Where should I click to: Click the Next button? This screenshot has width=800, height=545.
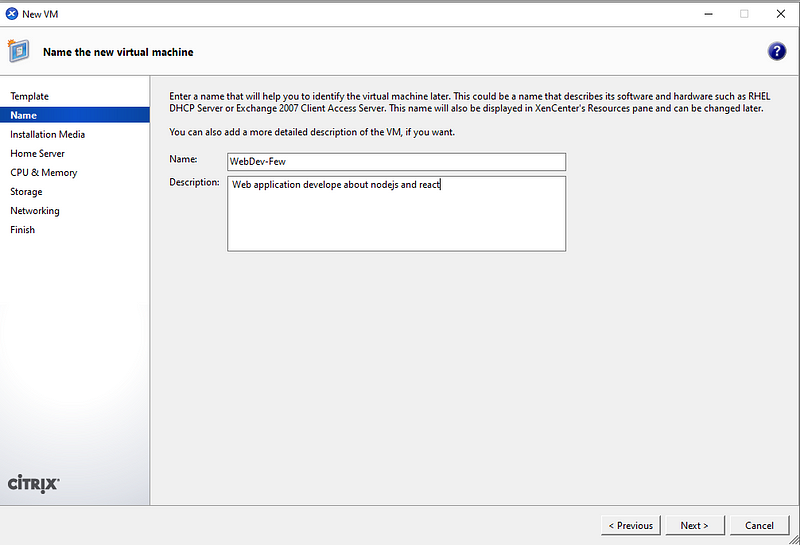pos(694,525)
